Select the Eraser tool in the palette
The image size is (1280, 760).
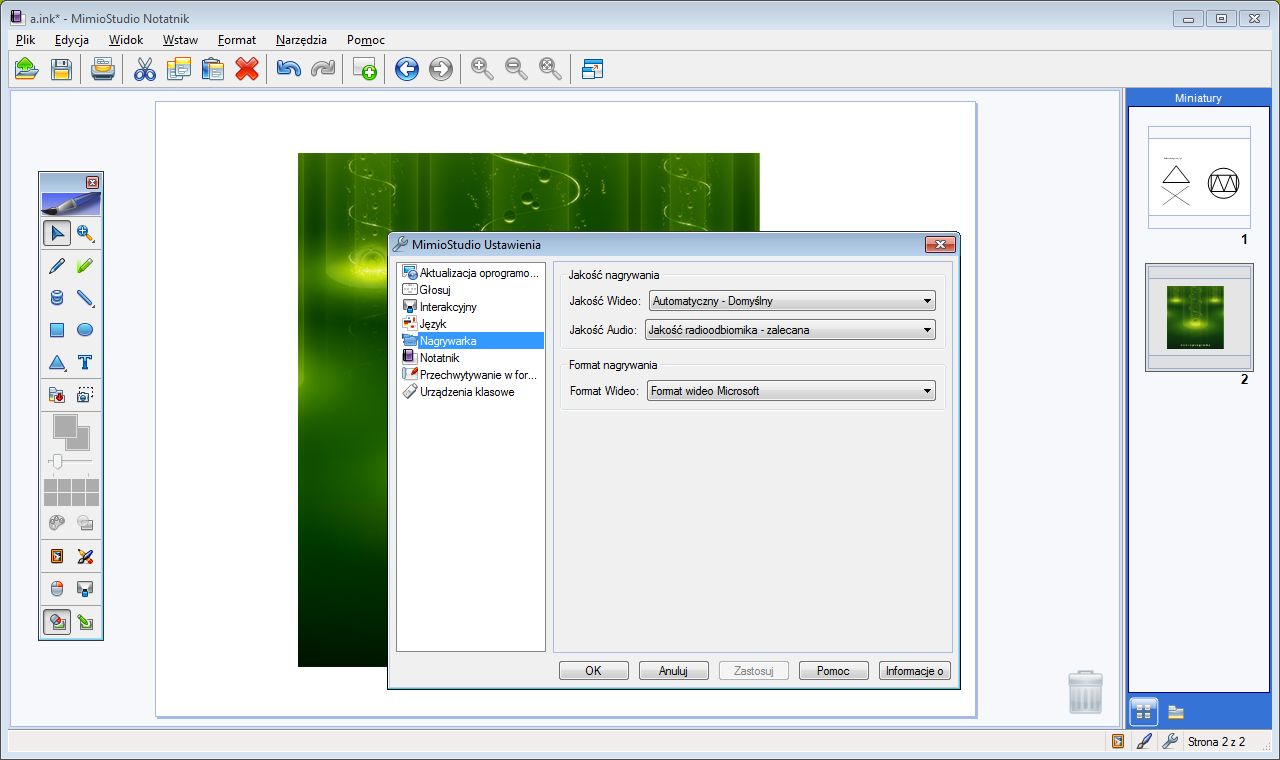tap(57, 298)
